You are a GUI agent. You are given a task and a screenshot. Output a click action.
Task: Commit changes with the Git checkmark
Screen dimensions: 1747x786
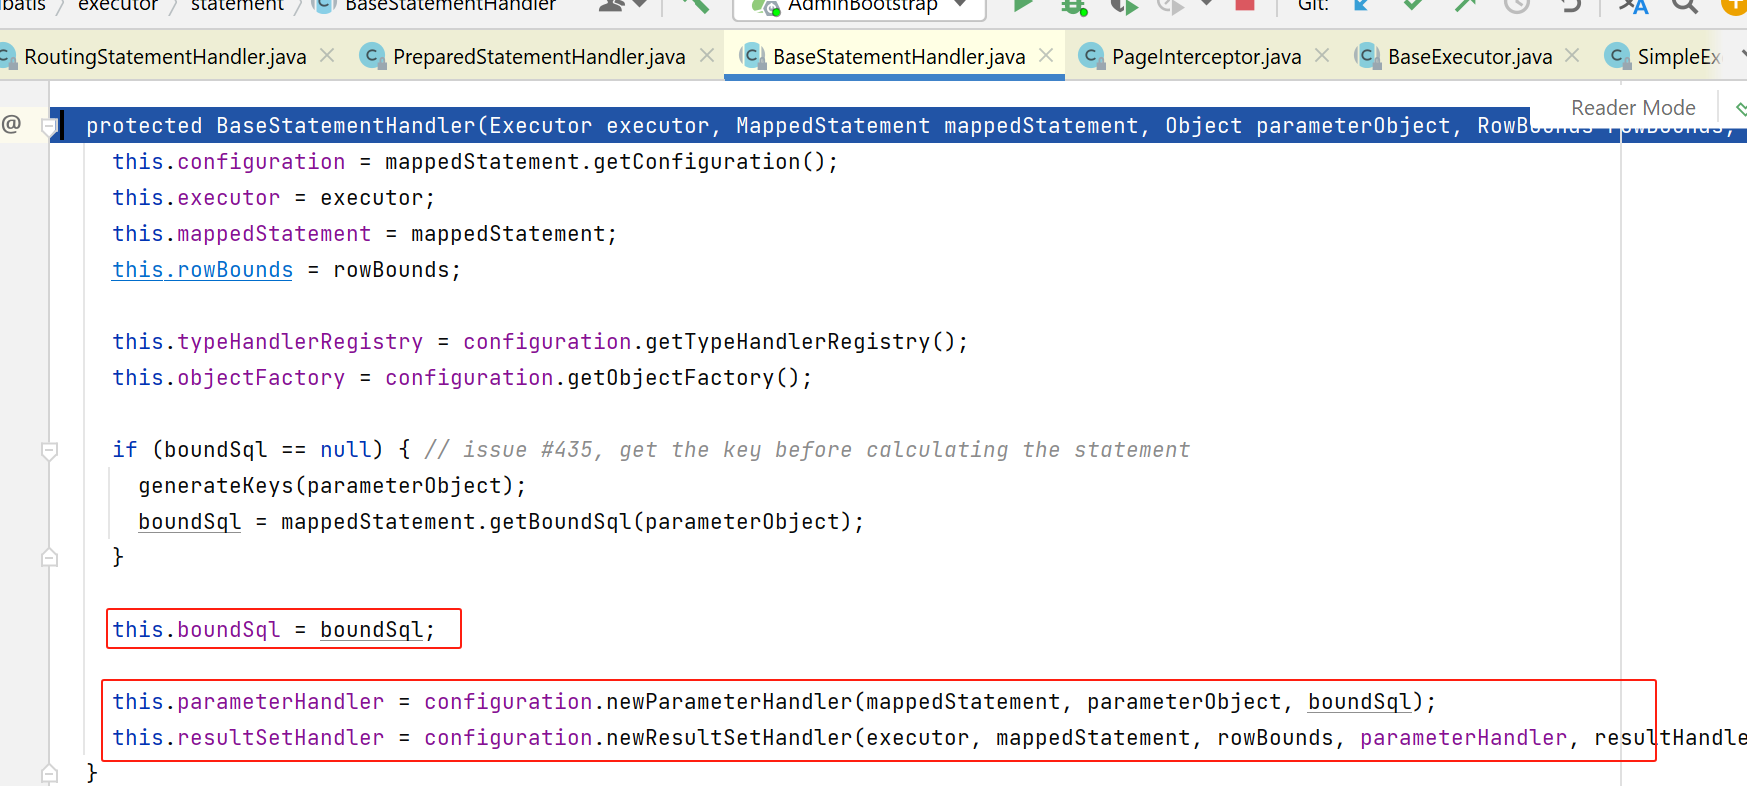pos(1413,5)
